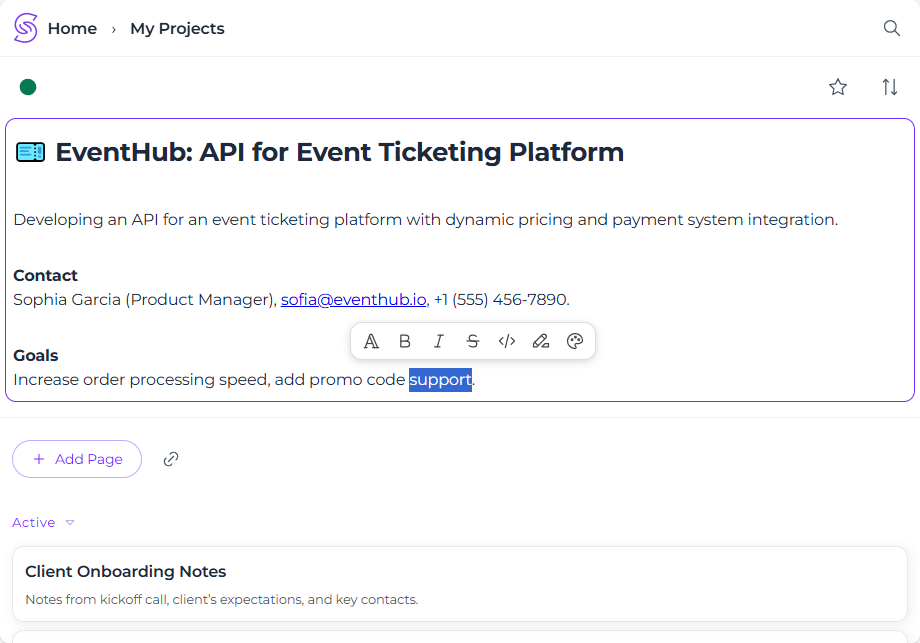Click the Add Page button
Screen dimensions: 920x643
coord(77,459)
